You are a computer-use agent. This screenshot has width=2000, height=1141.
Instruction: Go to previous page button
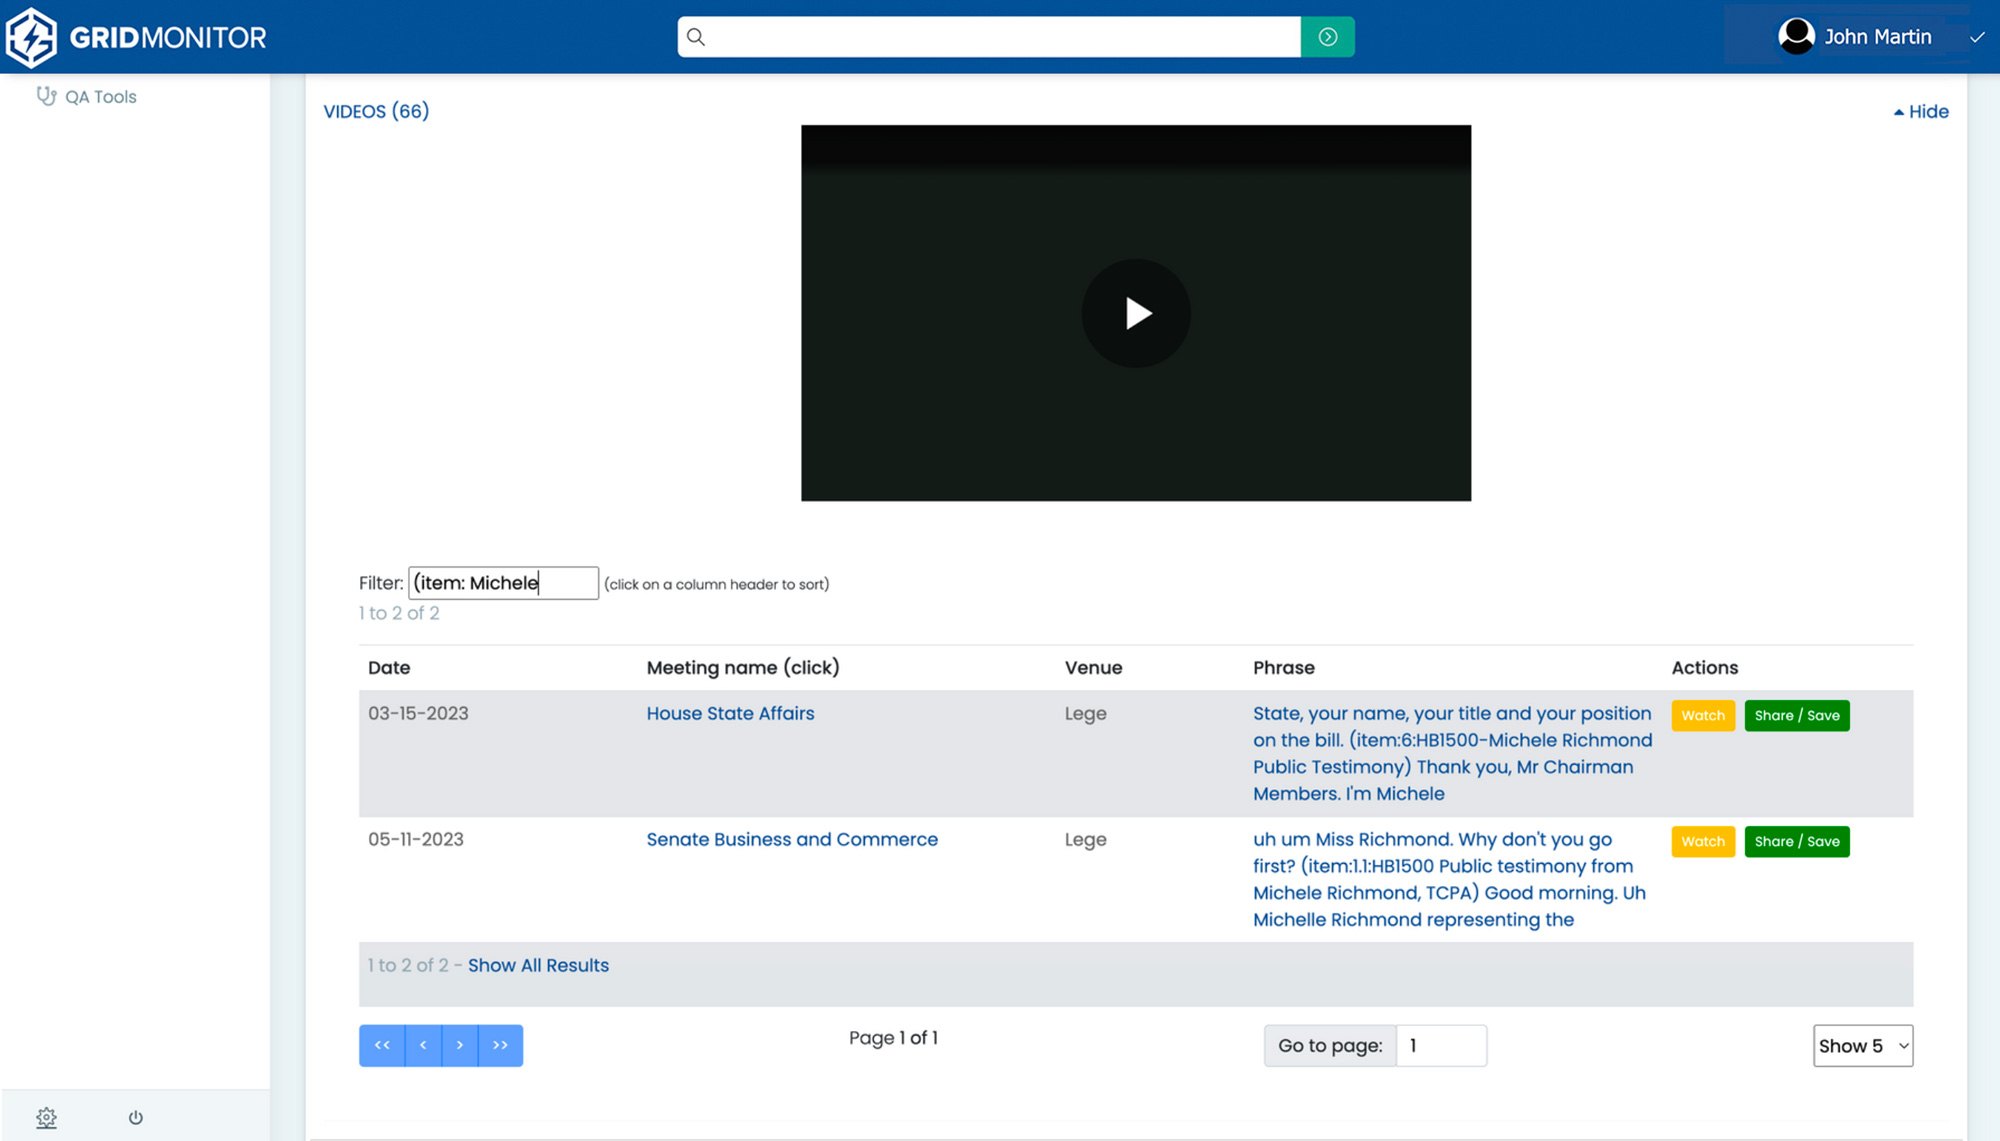tap(423, 1046)
